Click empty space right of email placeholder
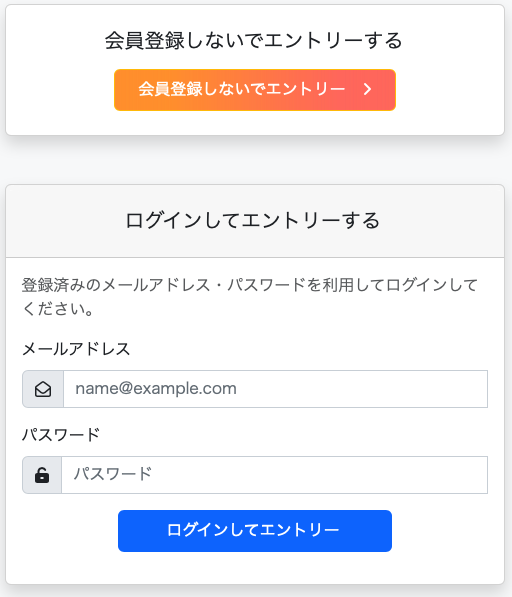The image size is (512, 597). 362,389
